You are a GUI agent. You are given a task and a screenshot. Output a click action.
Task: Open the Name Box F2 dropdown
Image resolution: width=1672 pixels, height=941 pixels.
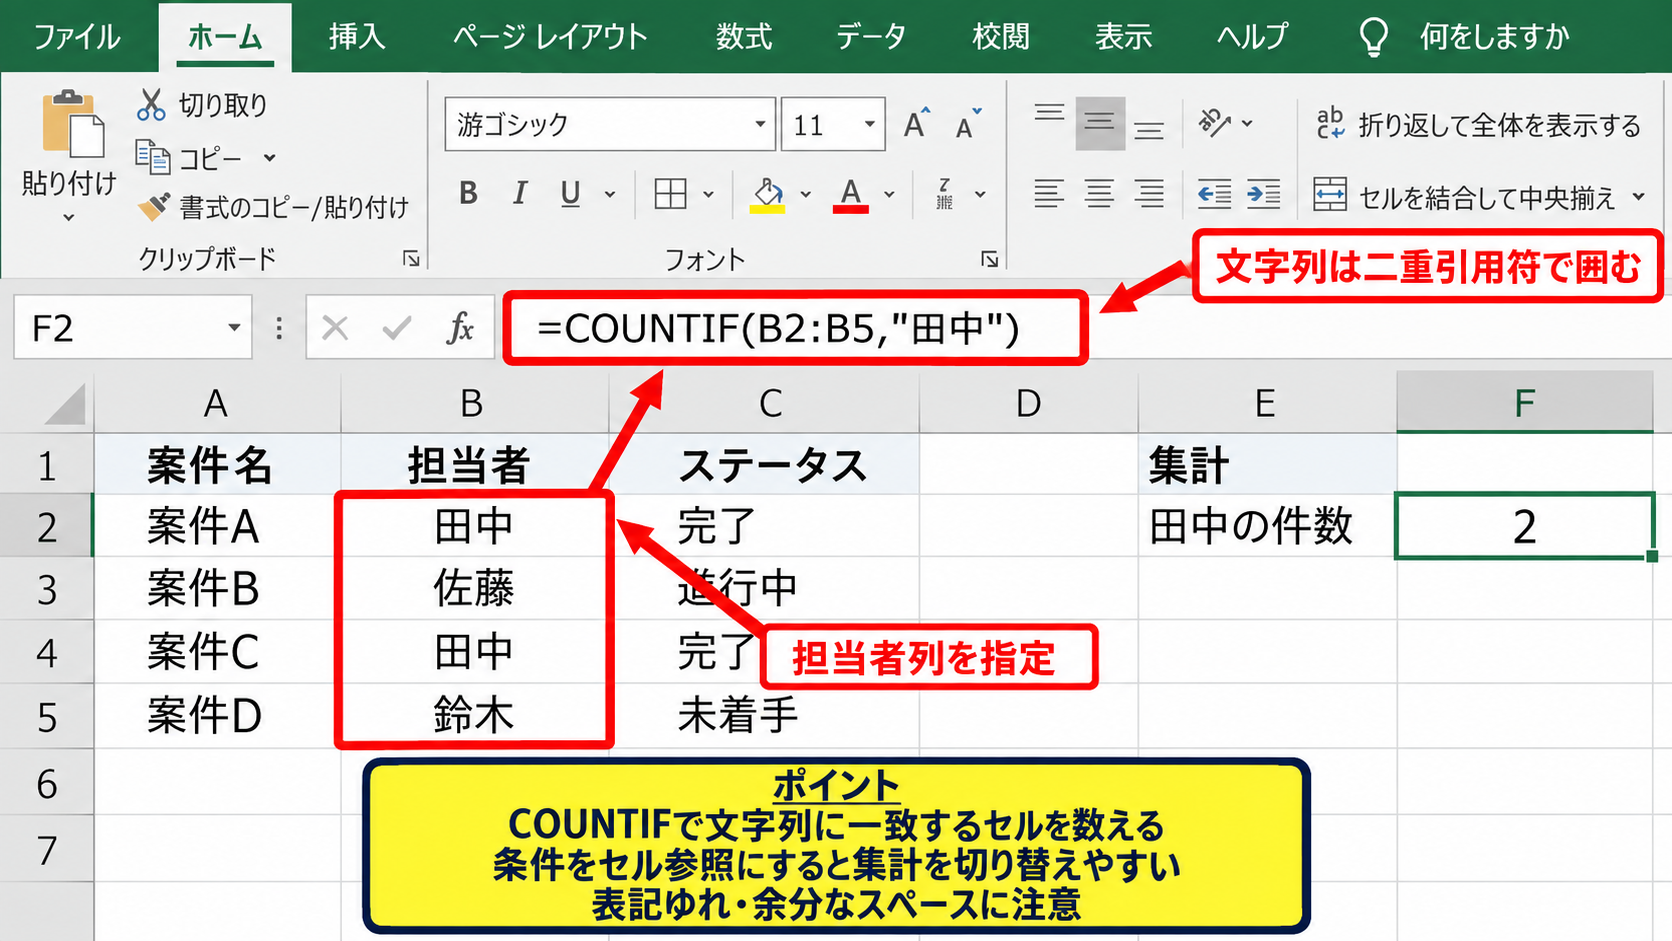click(234, 327)
